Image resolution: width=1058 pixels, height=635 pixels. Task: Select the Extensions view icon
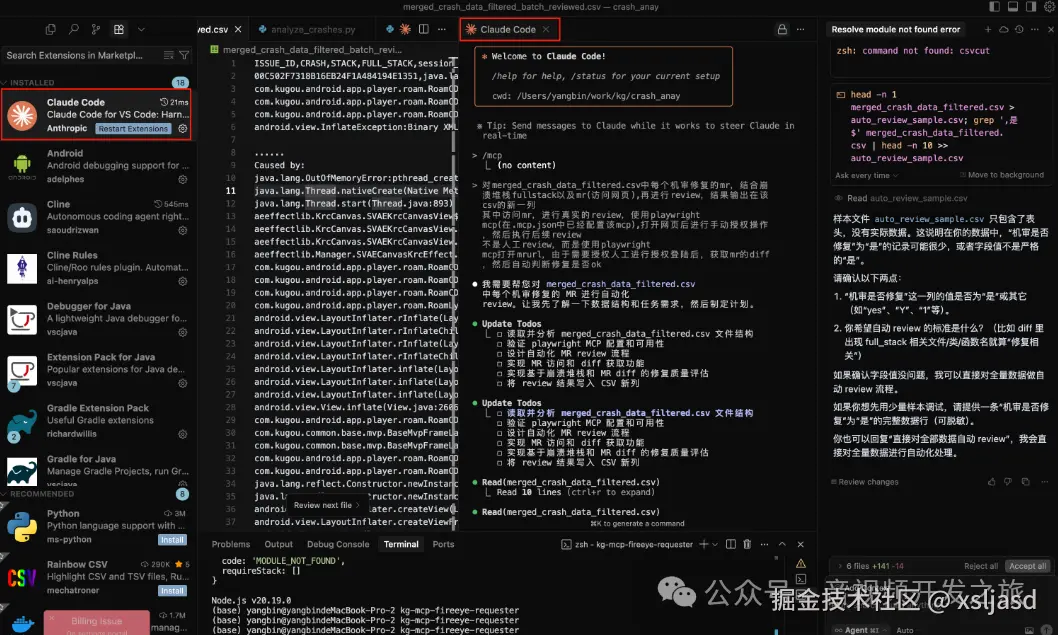tap(119, 29)
